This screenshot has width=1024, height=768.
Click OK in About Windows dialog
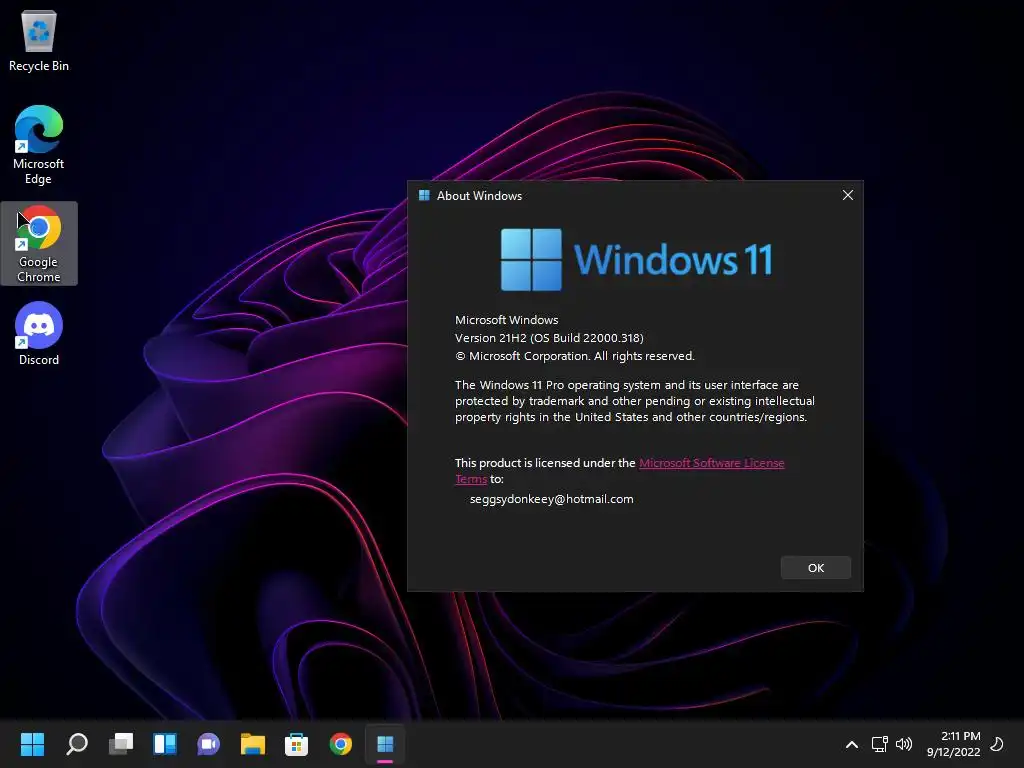click(816, 568)
